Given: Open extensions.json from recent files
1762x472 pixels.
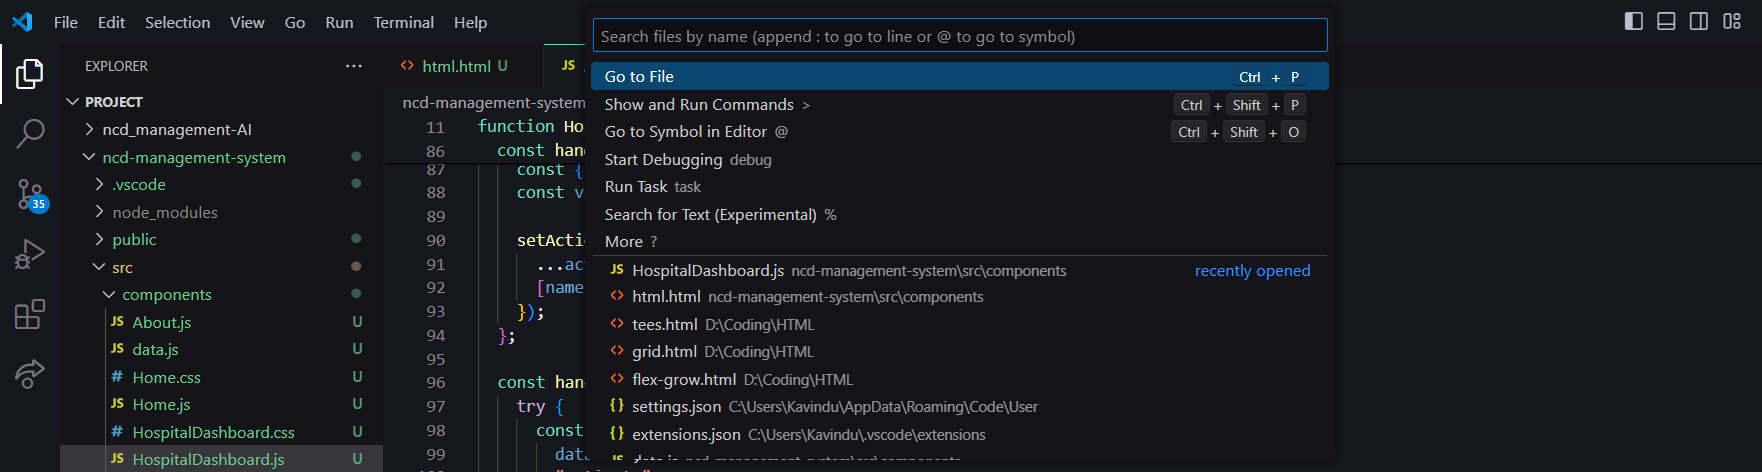Looking at the screenshot, I should [960, 434].
